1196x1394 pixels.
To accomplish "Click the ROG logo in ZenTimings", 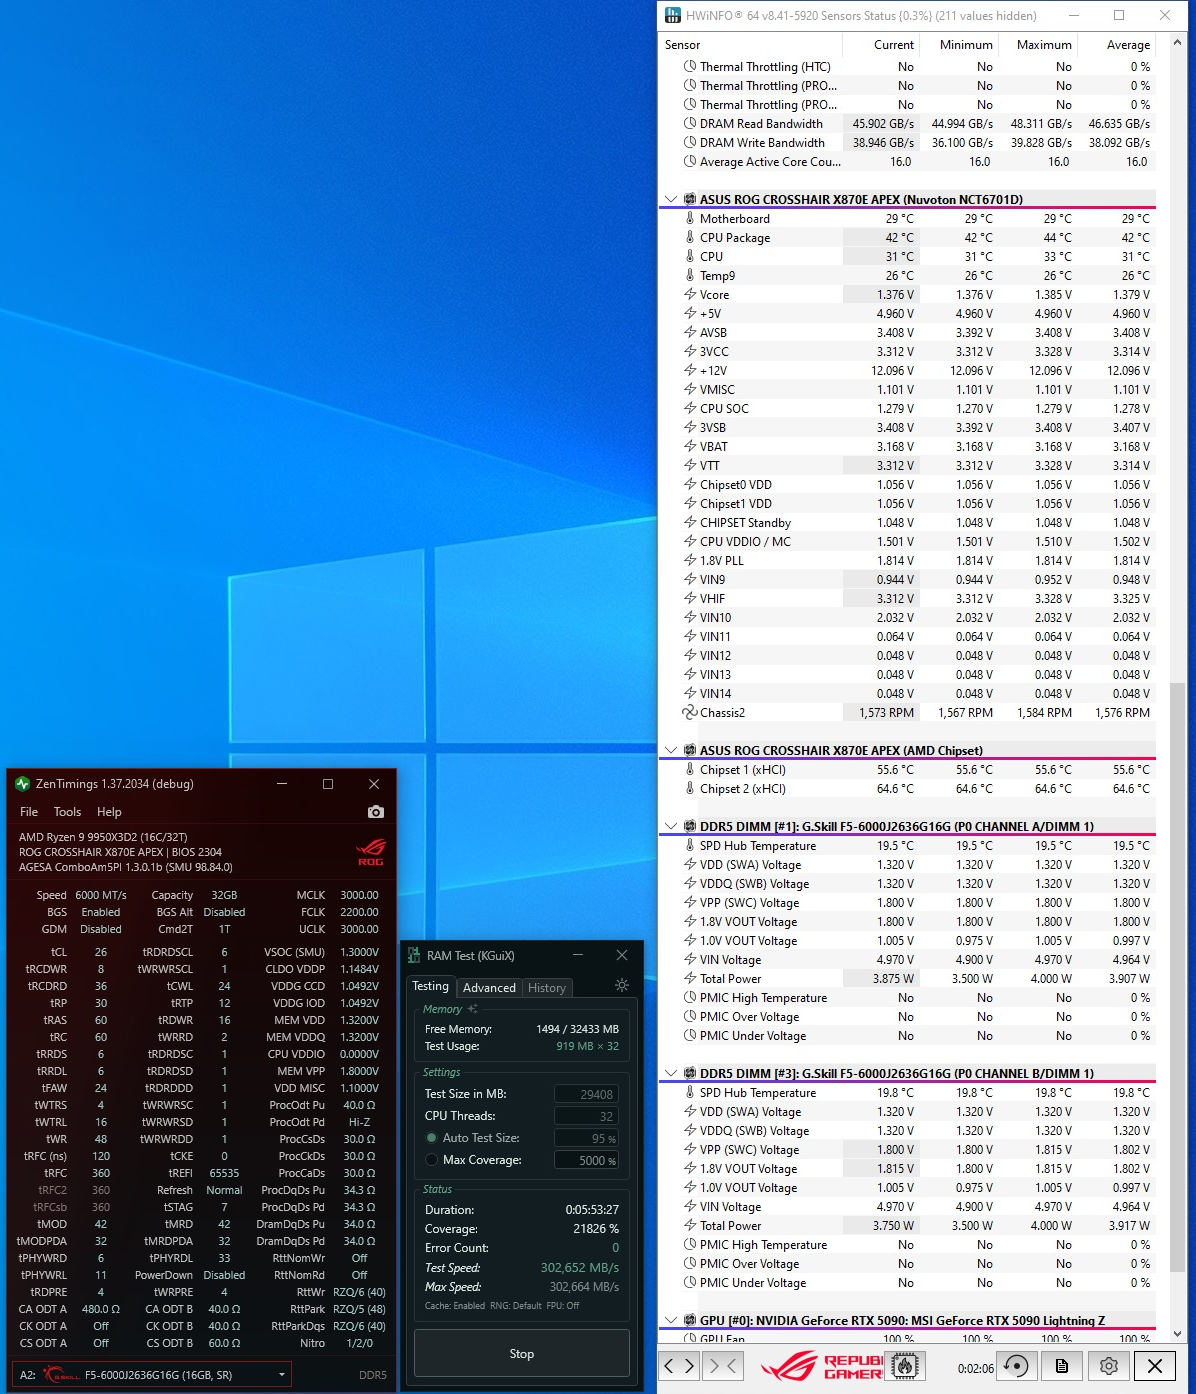I will point(370,853).
